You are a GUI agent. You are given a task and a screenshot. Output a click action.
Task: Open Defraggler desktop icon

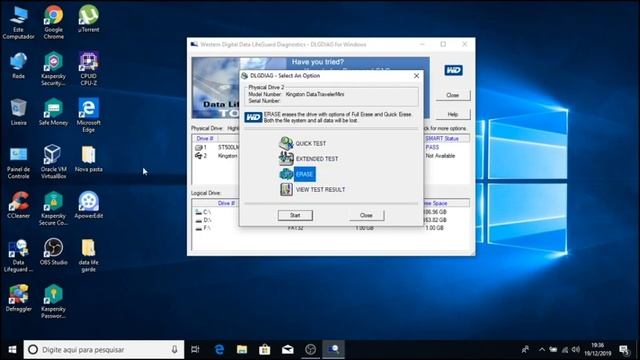point(18,298)
